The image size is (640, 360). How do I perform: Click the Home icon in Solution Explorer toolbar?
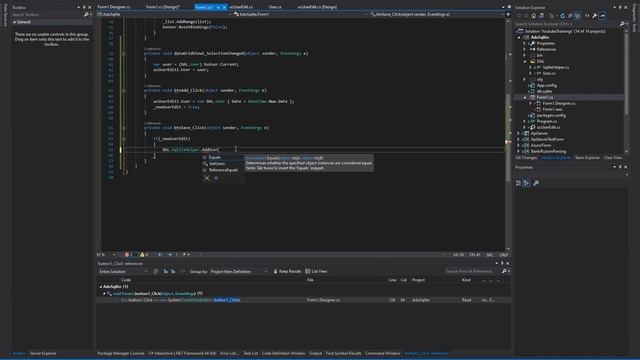[533, 16]
